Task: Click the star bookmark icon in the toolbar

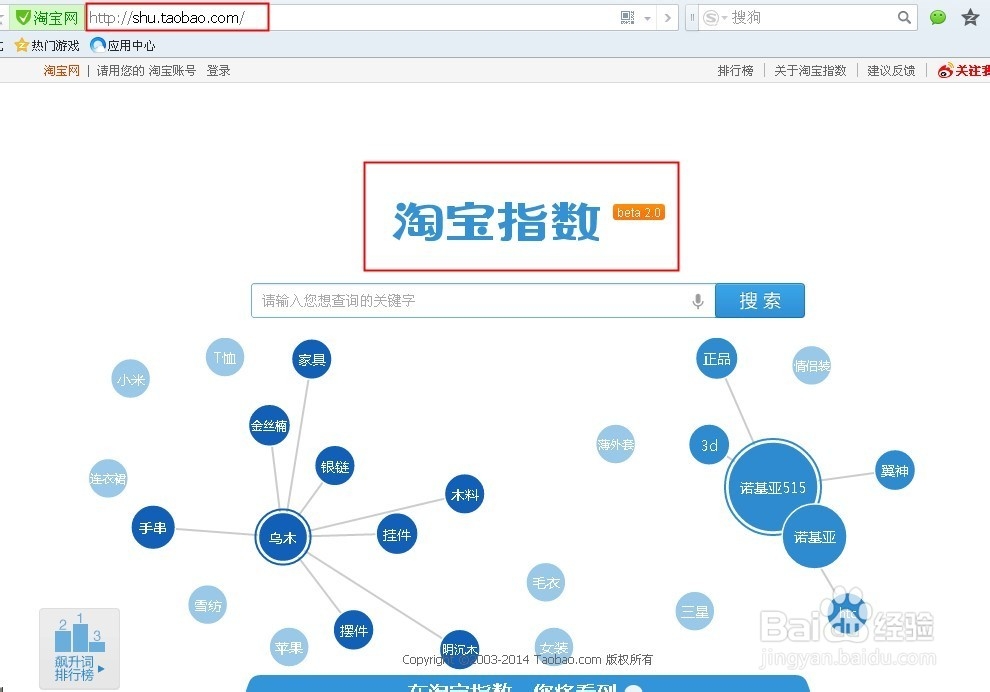Action: [969, 17]
